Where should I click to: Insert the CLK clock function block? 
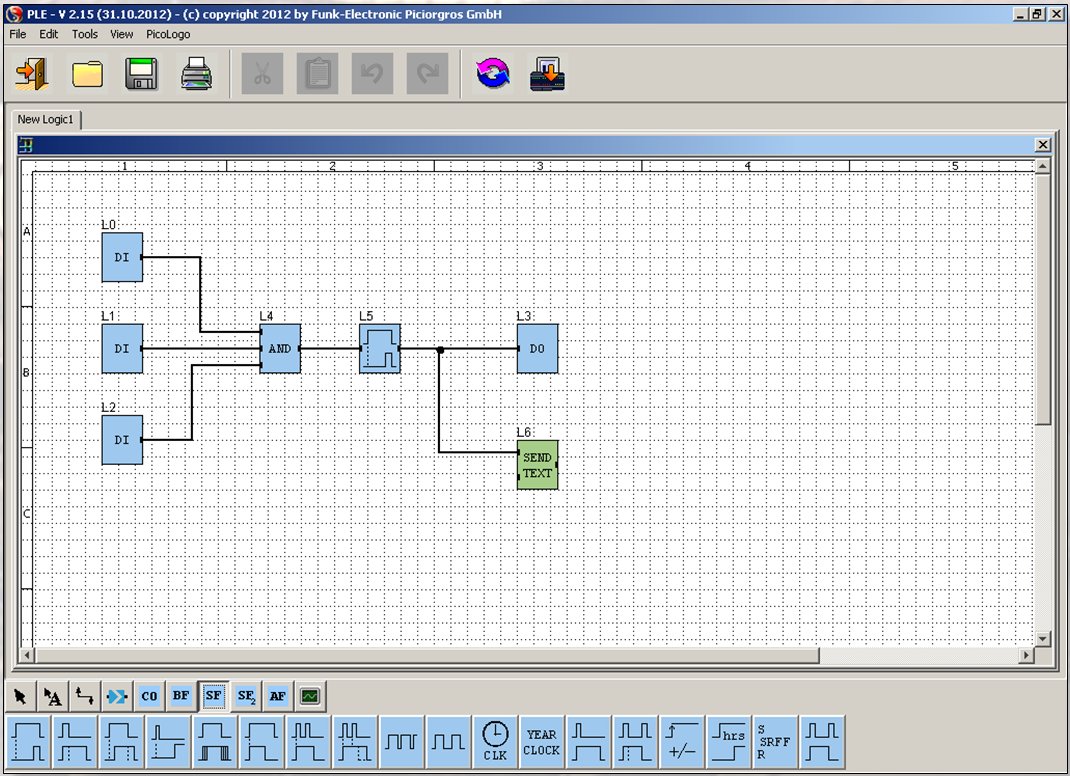(495, 742)
